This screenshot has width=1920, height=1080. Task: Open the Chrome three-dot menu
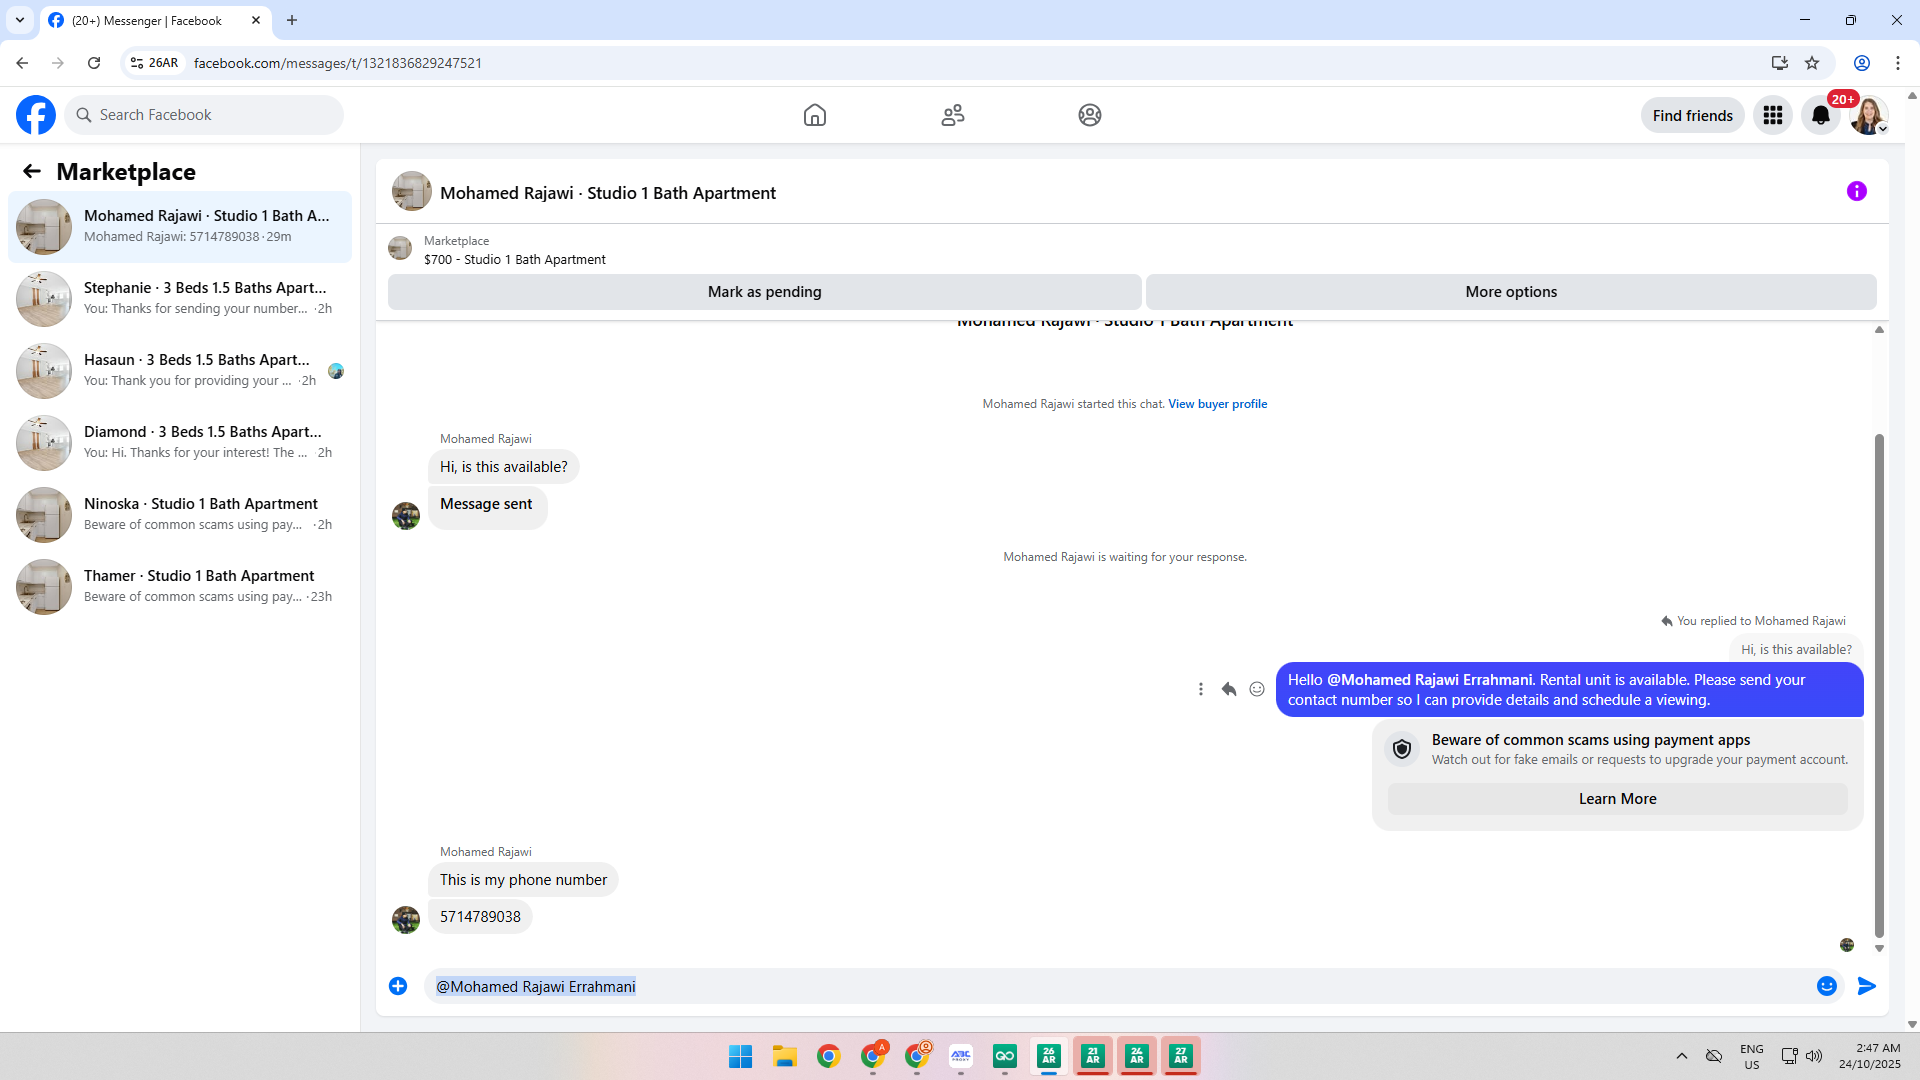pyautogui.click(x=1898, y=63)
